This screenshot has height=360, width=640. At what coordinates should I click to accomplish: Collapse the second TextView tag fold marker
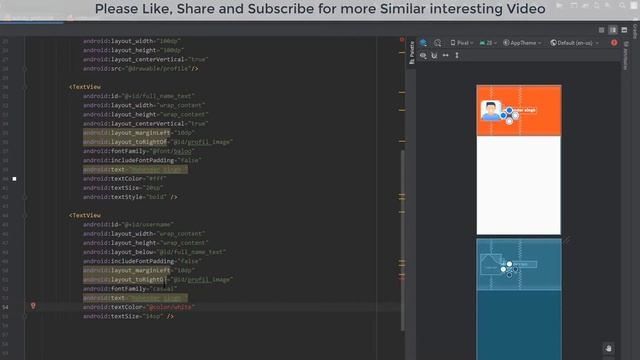[x=24, y=216]
